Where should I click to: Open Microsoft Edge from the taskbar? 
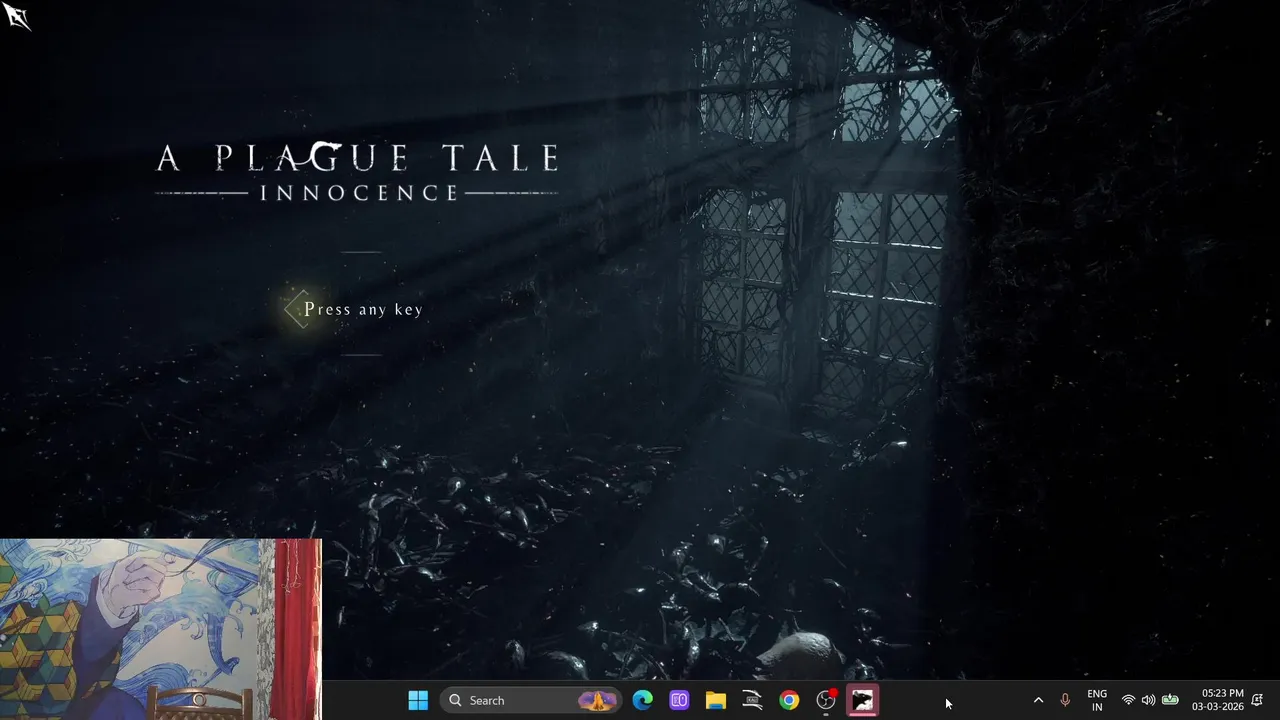[x=642, y=700]
